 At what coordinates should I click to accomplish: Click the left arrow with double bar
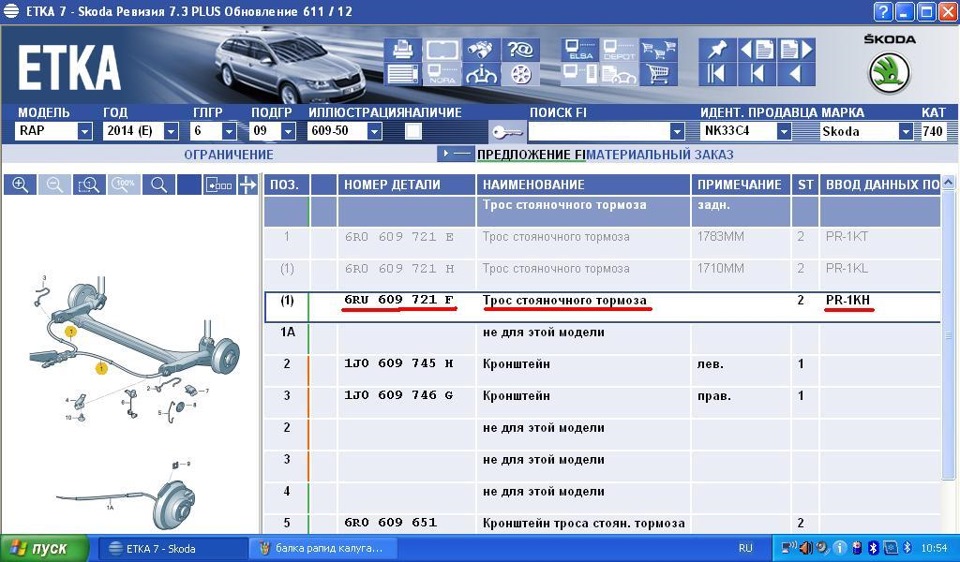(x=717, y=74)
